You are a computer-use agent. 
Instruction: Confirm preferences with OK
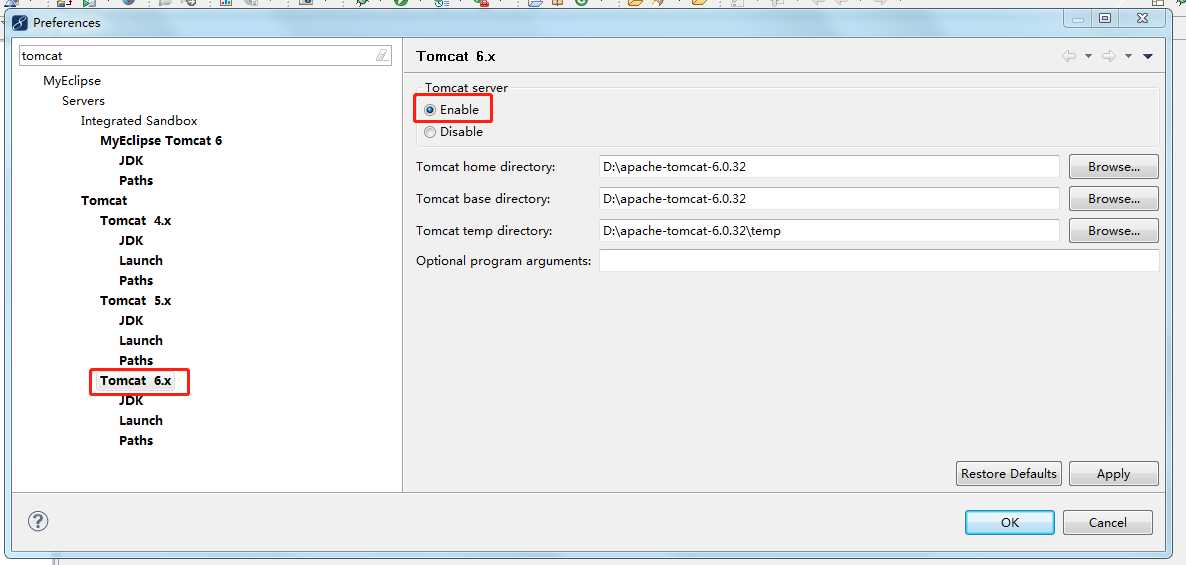point(1010,522)
